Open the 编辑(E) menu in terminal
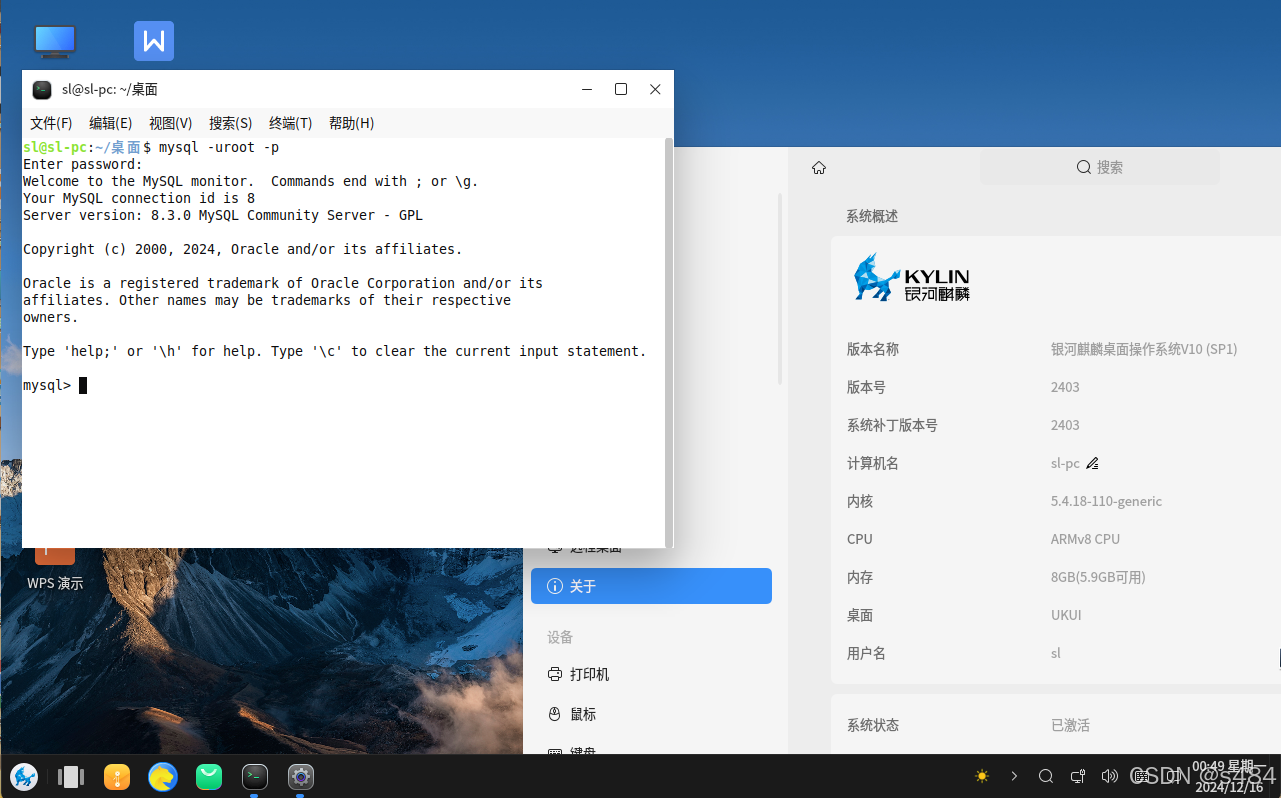 point(111,123)
